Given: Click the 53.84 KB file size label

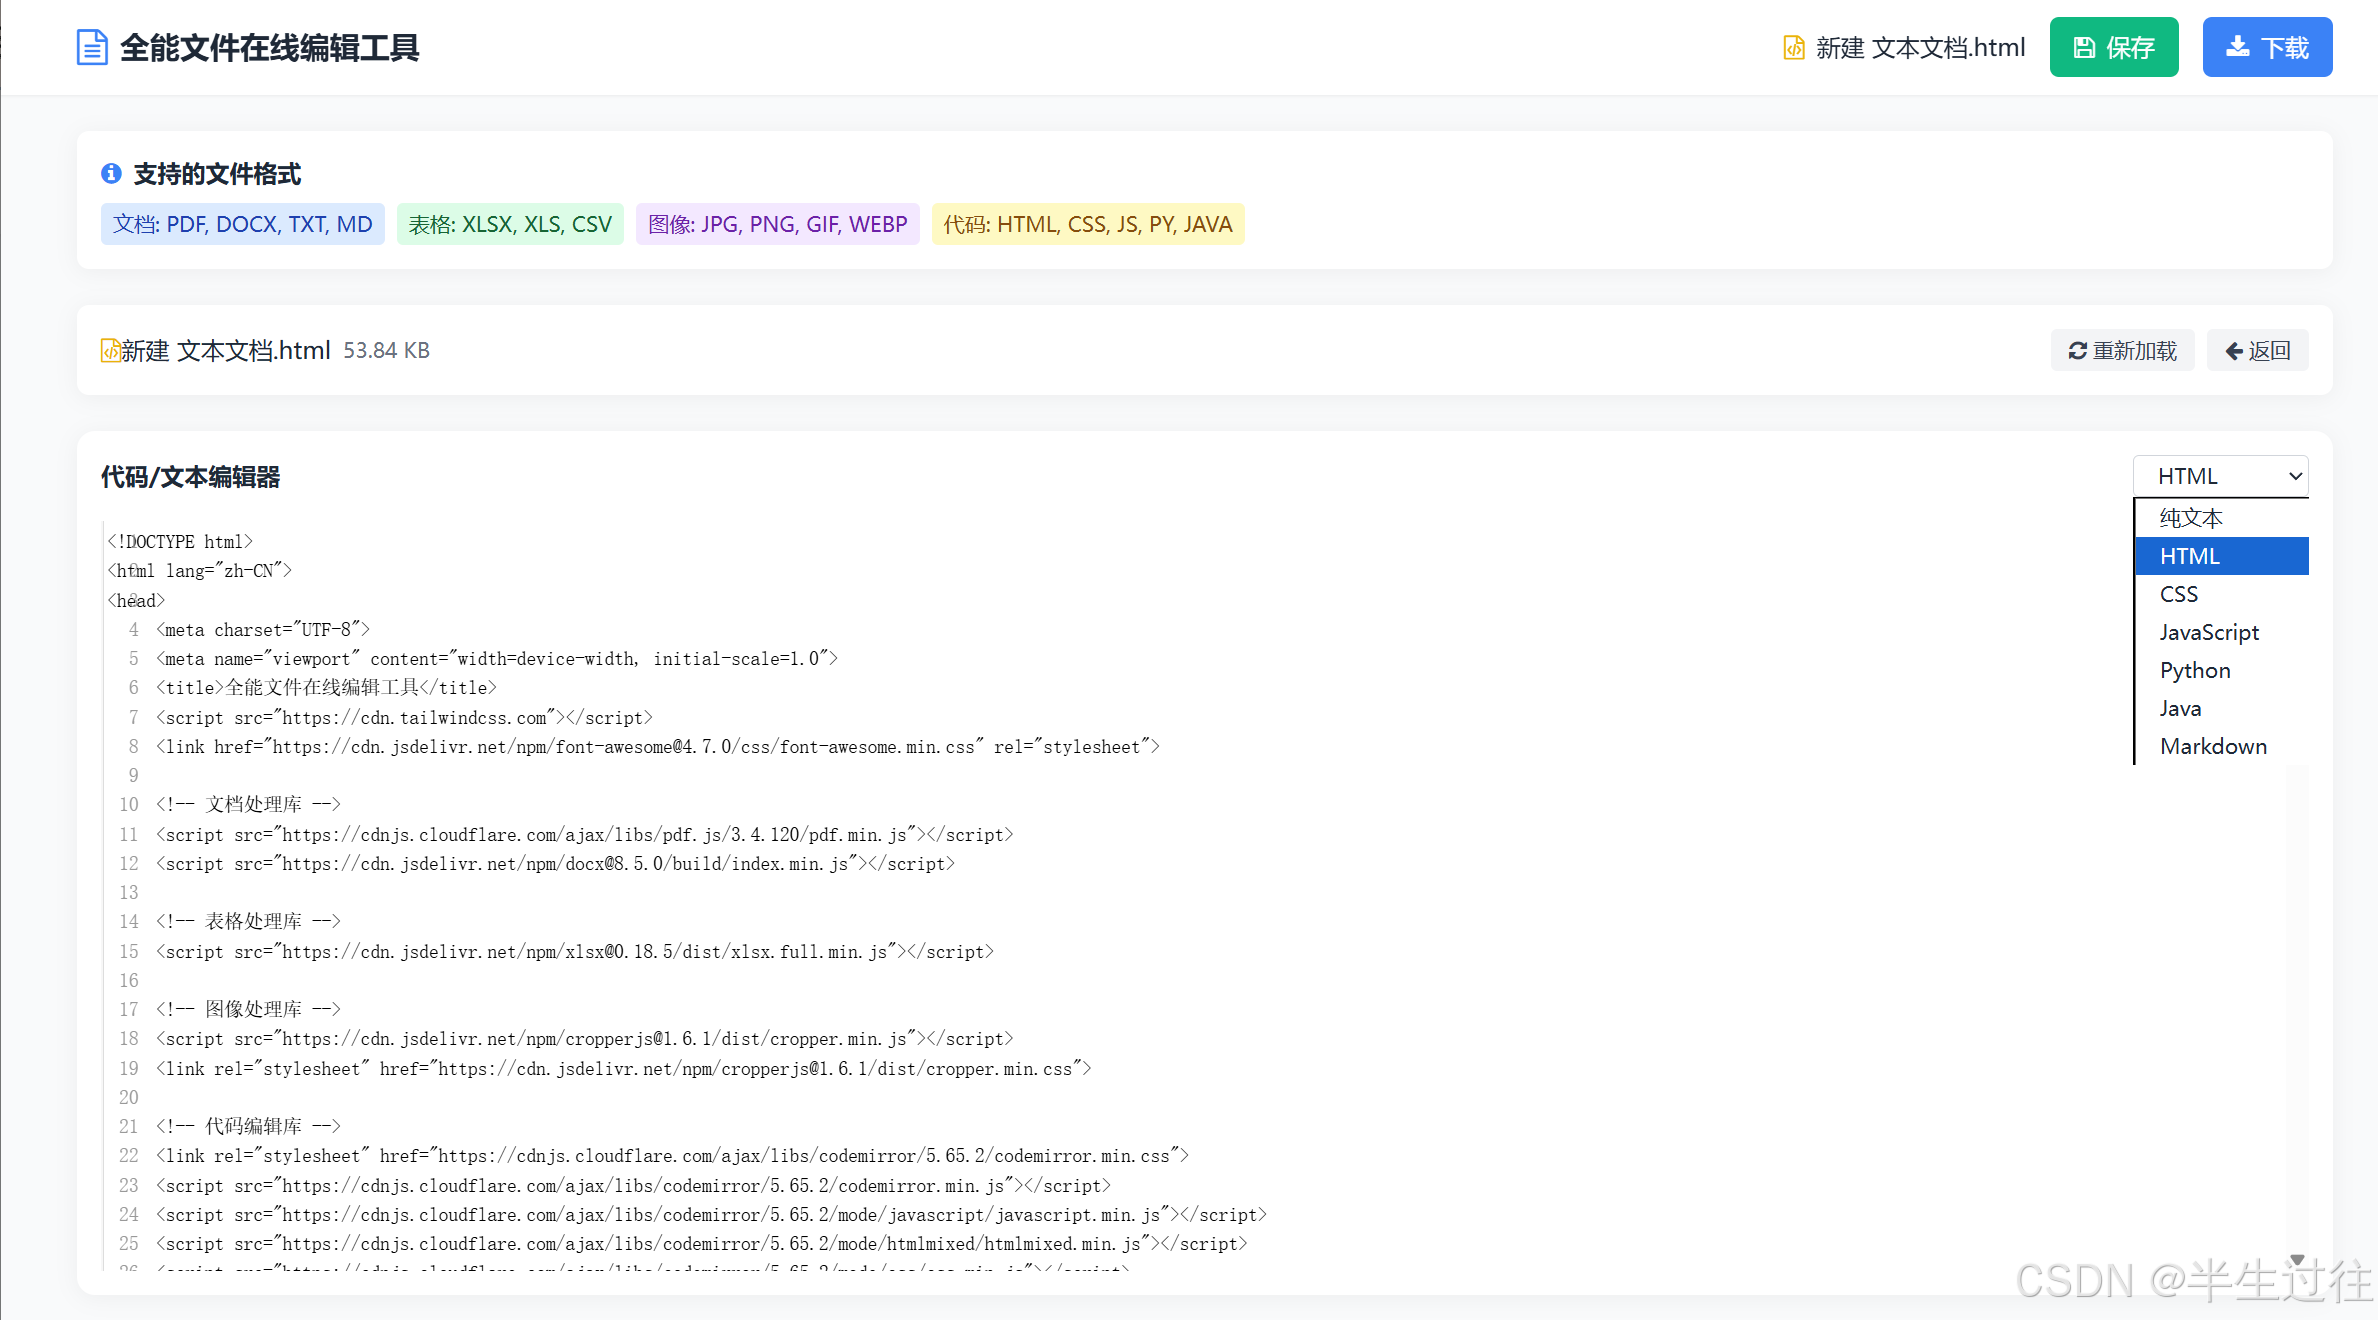Looking at the screenshot, I should point(386,350).
